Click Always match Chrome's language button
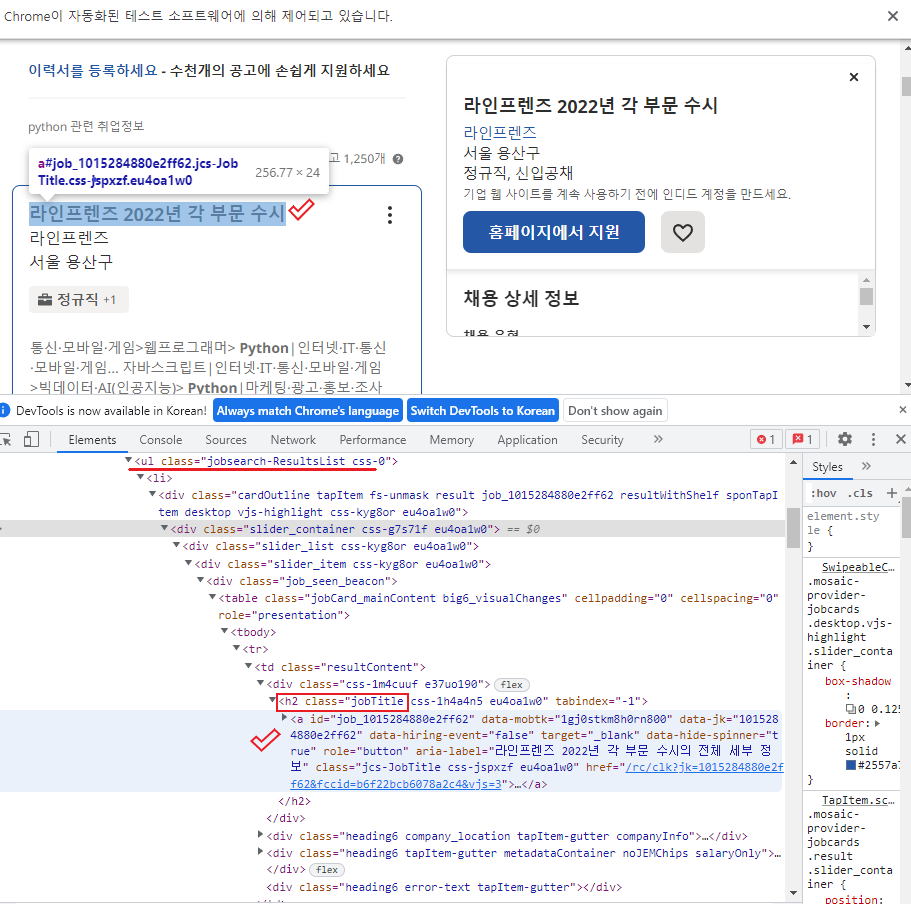 click(307, 411)
